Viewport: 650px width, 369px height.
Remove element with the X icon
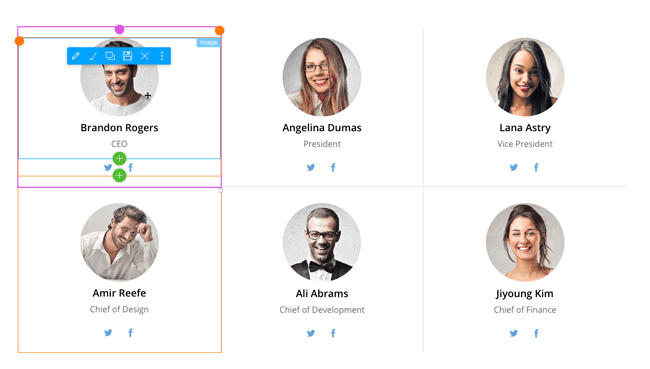145,56
